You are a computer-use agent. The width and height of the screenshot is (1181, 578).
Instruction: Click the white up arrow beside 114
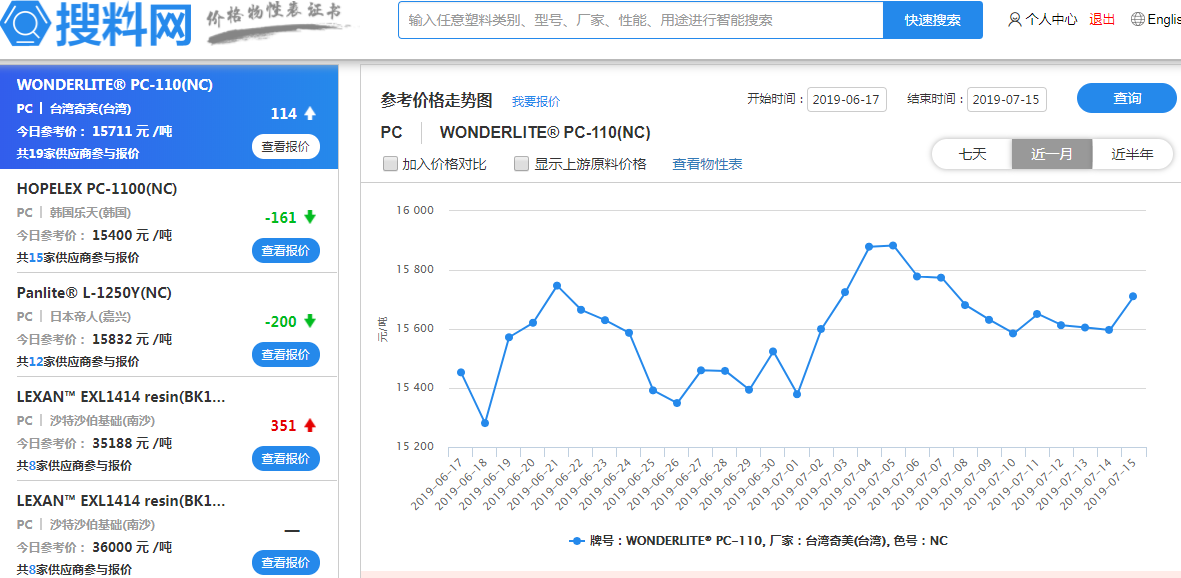310,113
